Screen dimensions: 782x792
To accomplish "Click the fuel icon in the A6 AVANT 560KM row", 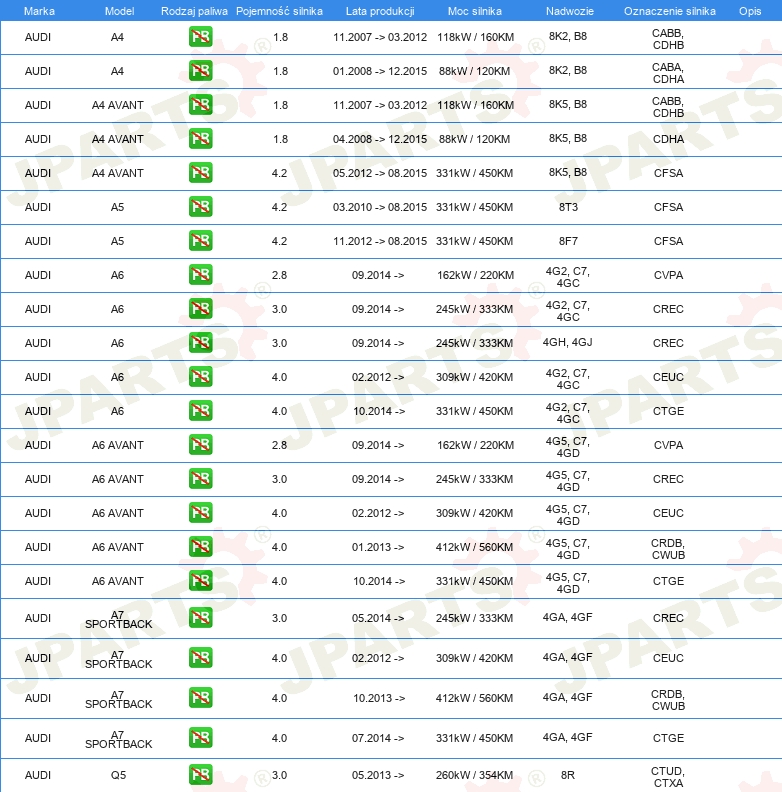I will [200, 547].
